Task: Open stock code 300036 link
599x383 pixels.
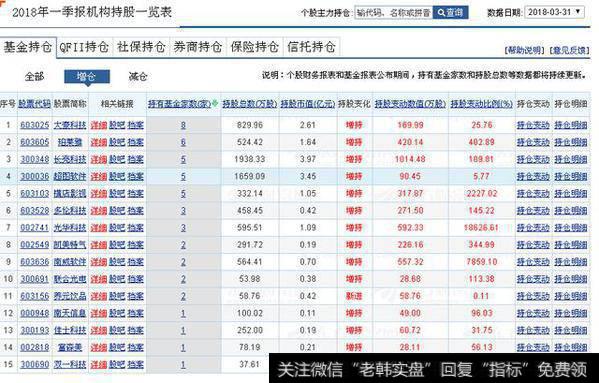Action: click(34, 176)
